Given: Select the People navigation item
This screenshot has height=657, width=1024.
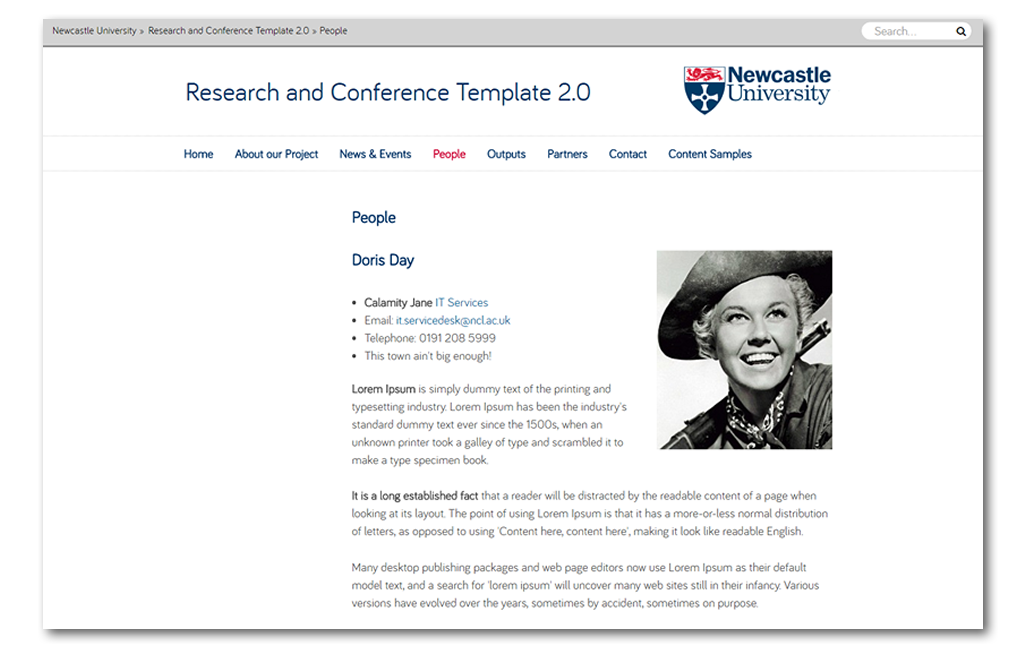Looking at the screenshot, I should point(449,154).
